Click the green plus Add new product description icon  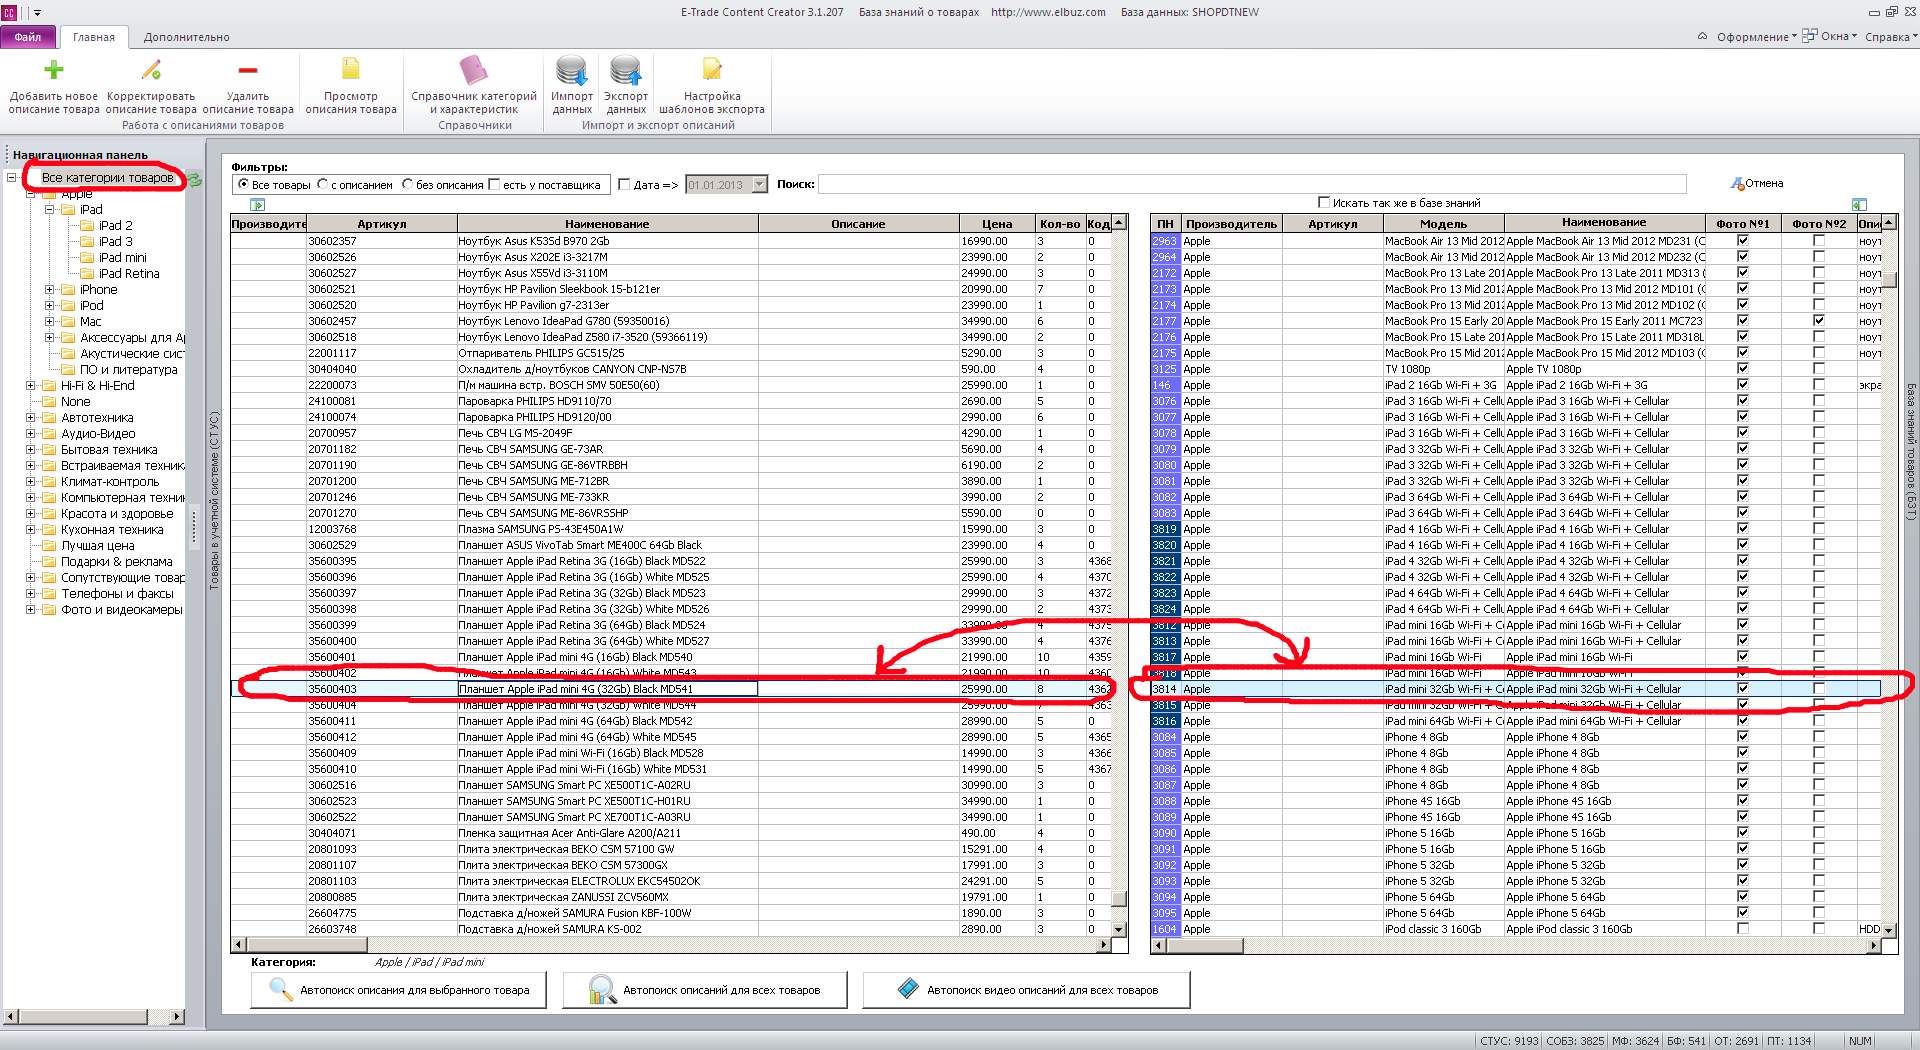pos(54,69)
